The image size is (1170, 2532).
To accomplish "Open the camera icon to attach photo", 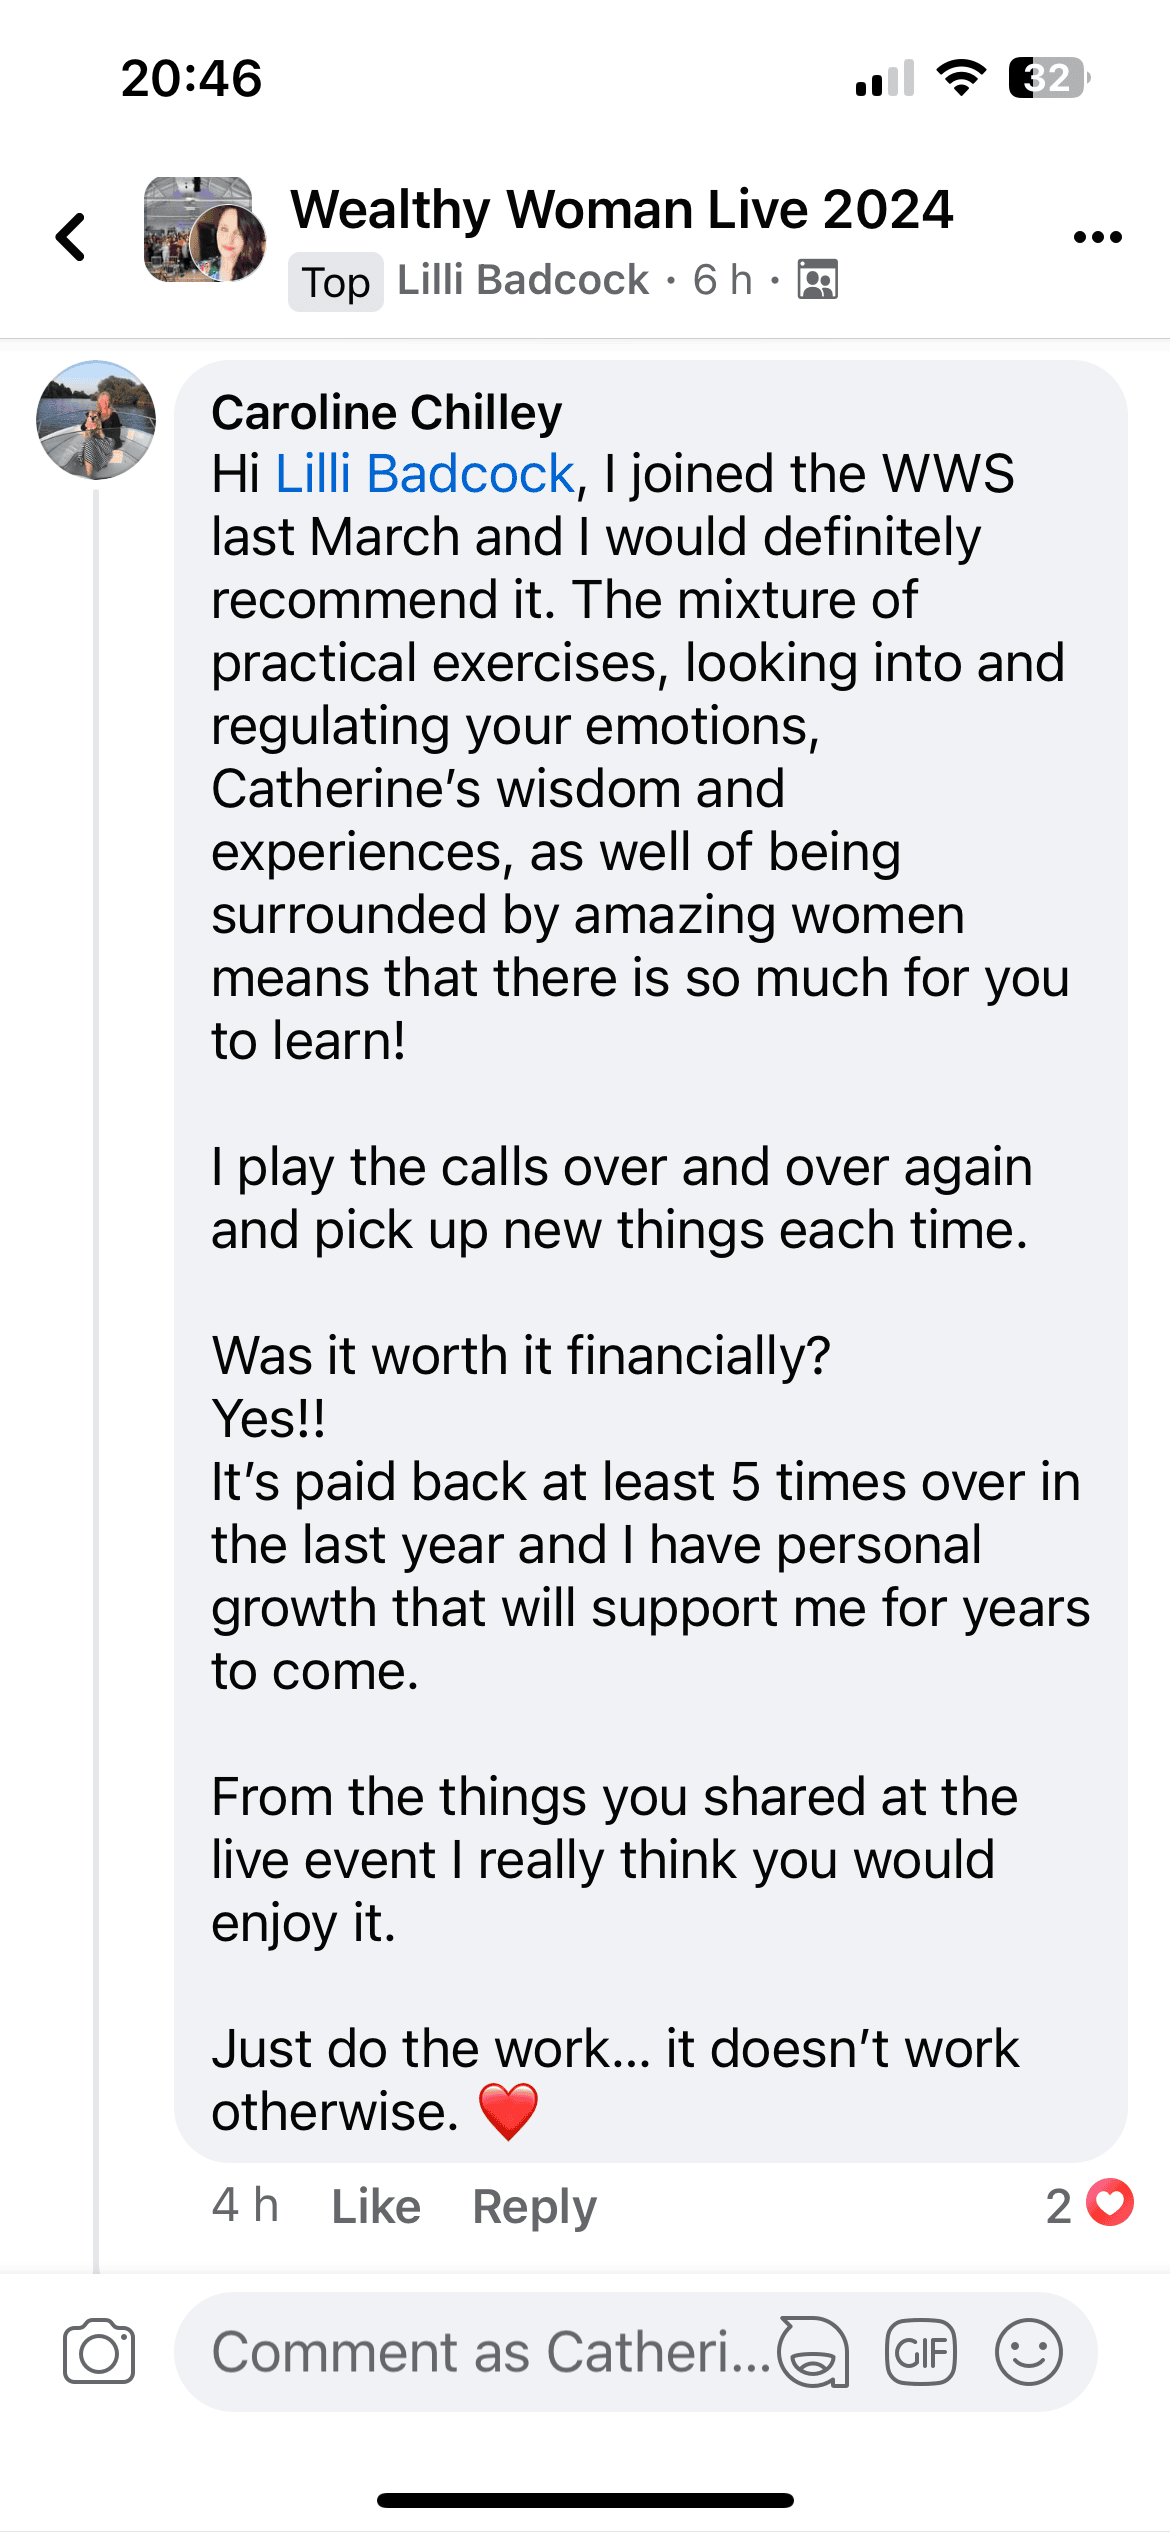I will point(98,2351).
